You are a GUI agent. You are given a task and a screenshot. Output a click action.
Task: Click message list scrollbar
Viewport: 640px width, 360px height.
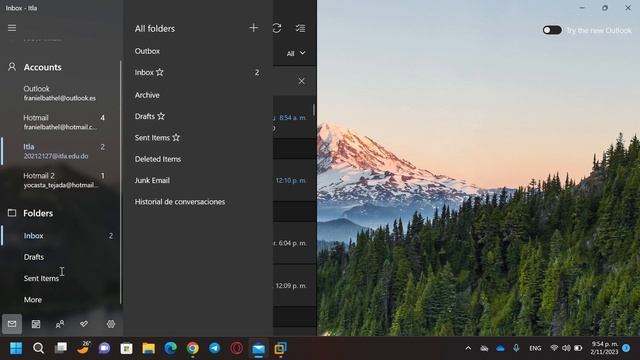pos(314,110)
